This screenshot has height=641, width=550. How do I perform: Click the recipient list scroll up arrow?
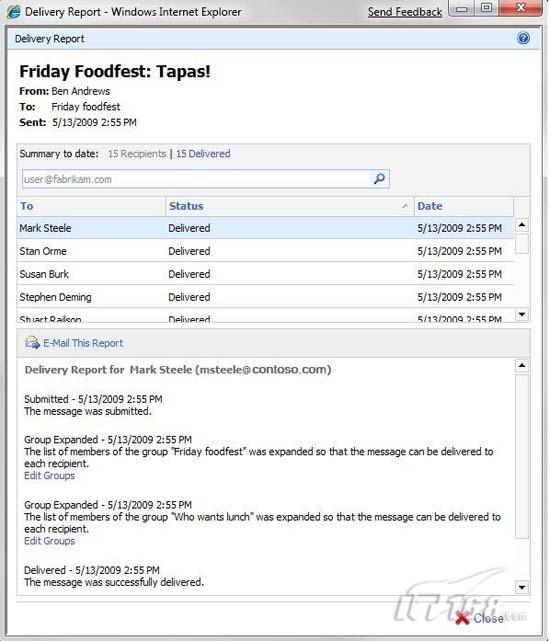(521, 225)
